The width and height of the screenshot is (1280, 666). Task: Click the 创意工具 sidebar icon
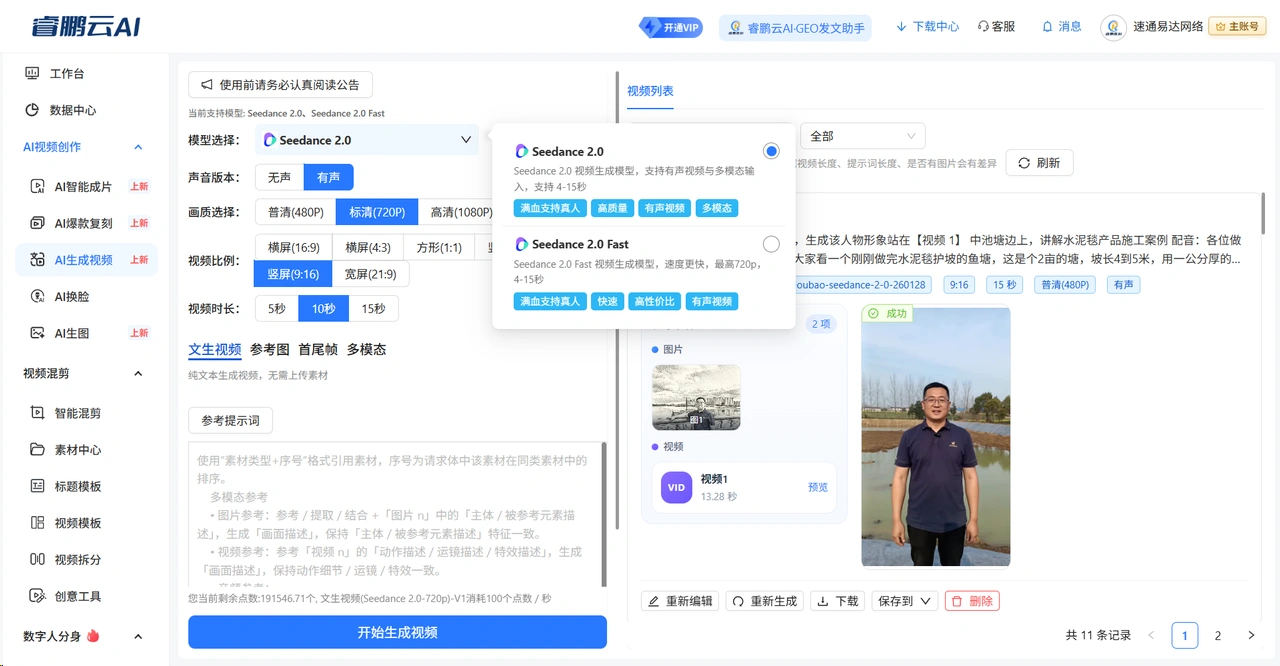37,596
